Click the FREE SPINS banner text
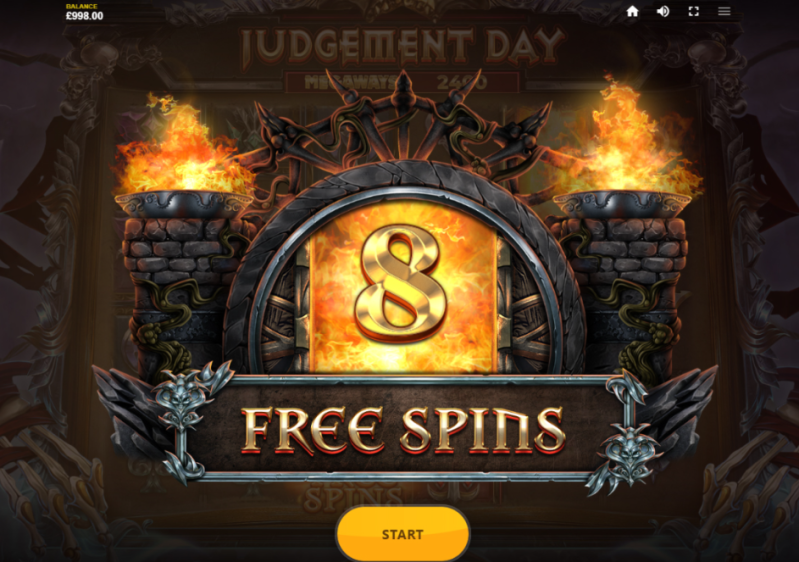799x562 pixels. coord(403,431)
